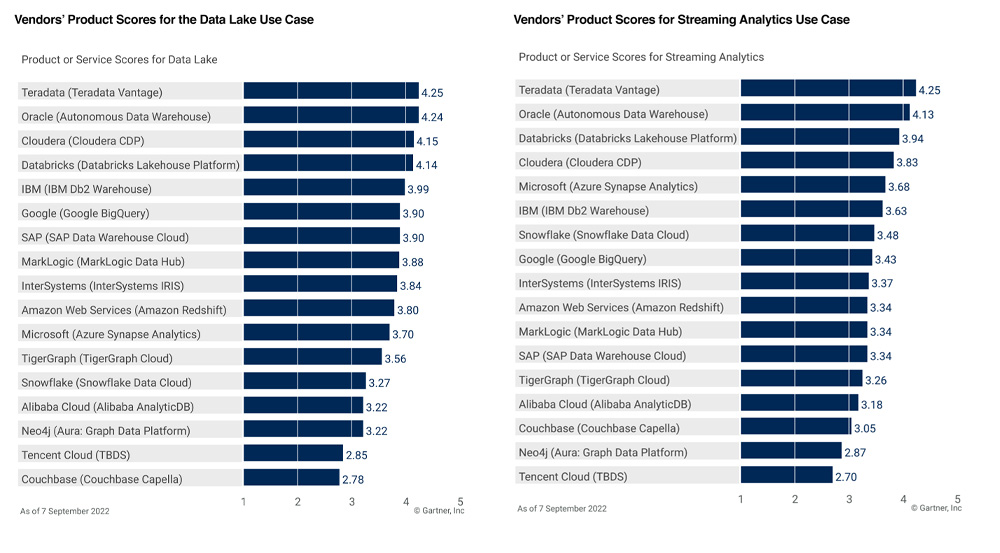Screen dimensions: 1000x553
Task: Select Neo4j label in Data Lake chart
Action: click(105, 431)
